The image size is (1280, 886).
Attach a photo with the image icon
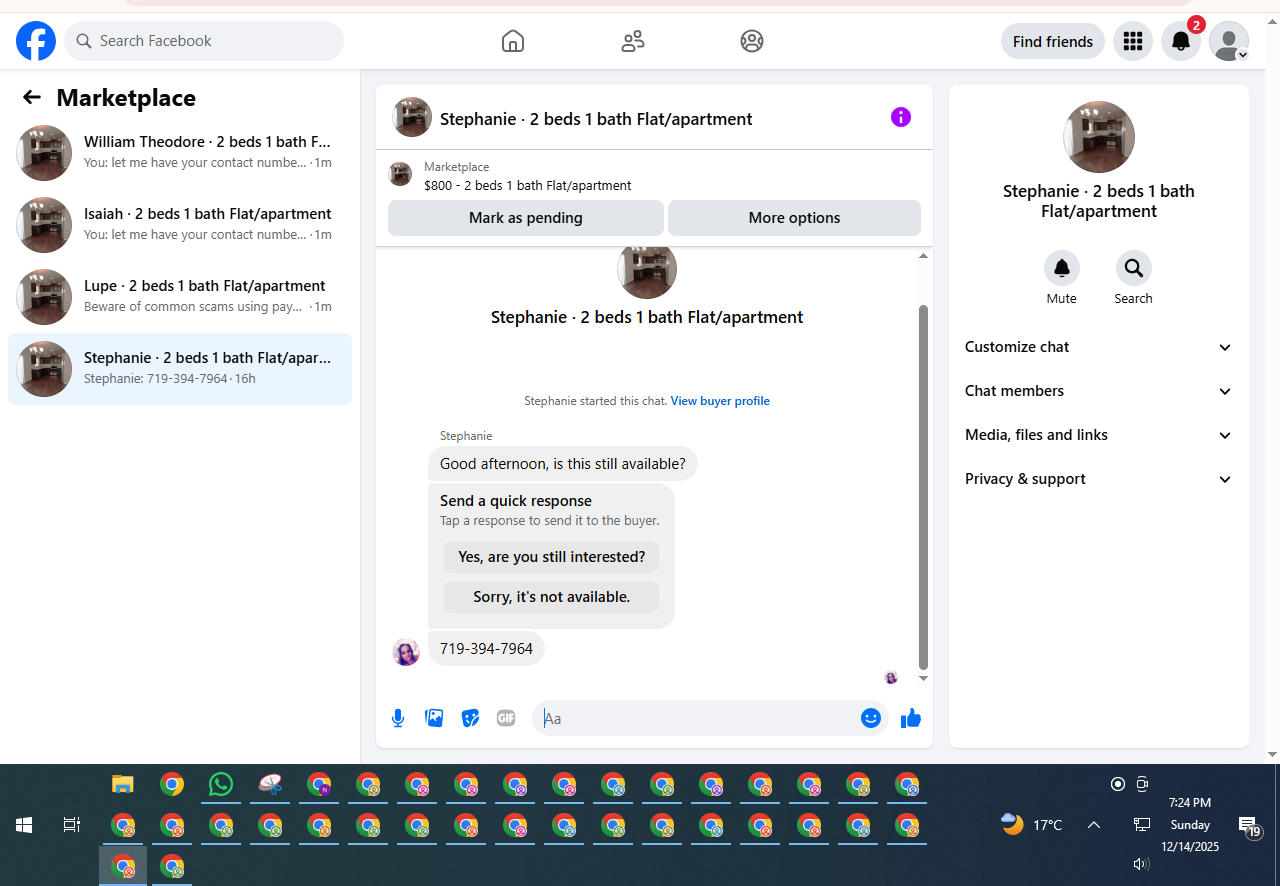[x=434, y=718]
